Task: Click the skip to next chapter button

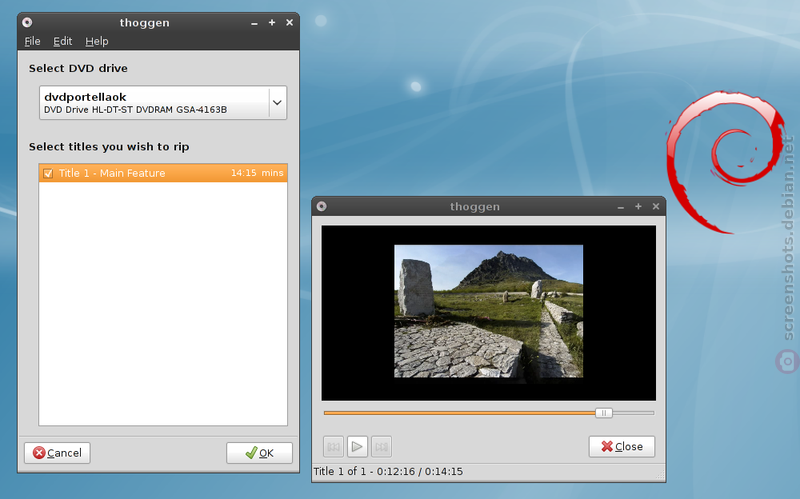Action: [381, 447]
